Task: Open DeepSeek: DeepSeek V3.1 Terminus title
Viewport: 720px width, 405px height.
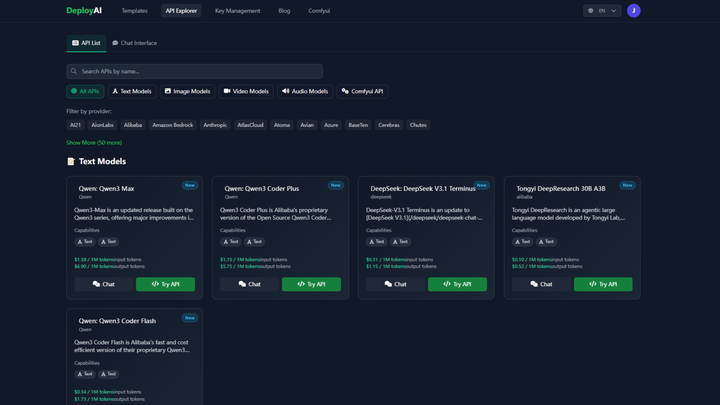Action: point(423,189)
